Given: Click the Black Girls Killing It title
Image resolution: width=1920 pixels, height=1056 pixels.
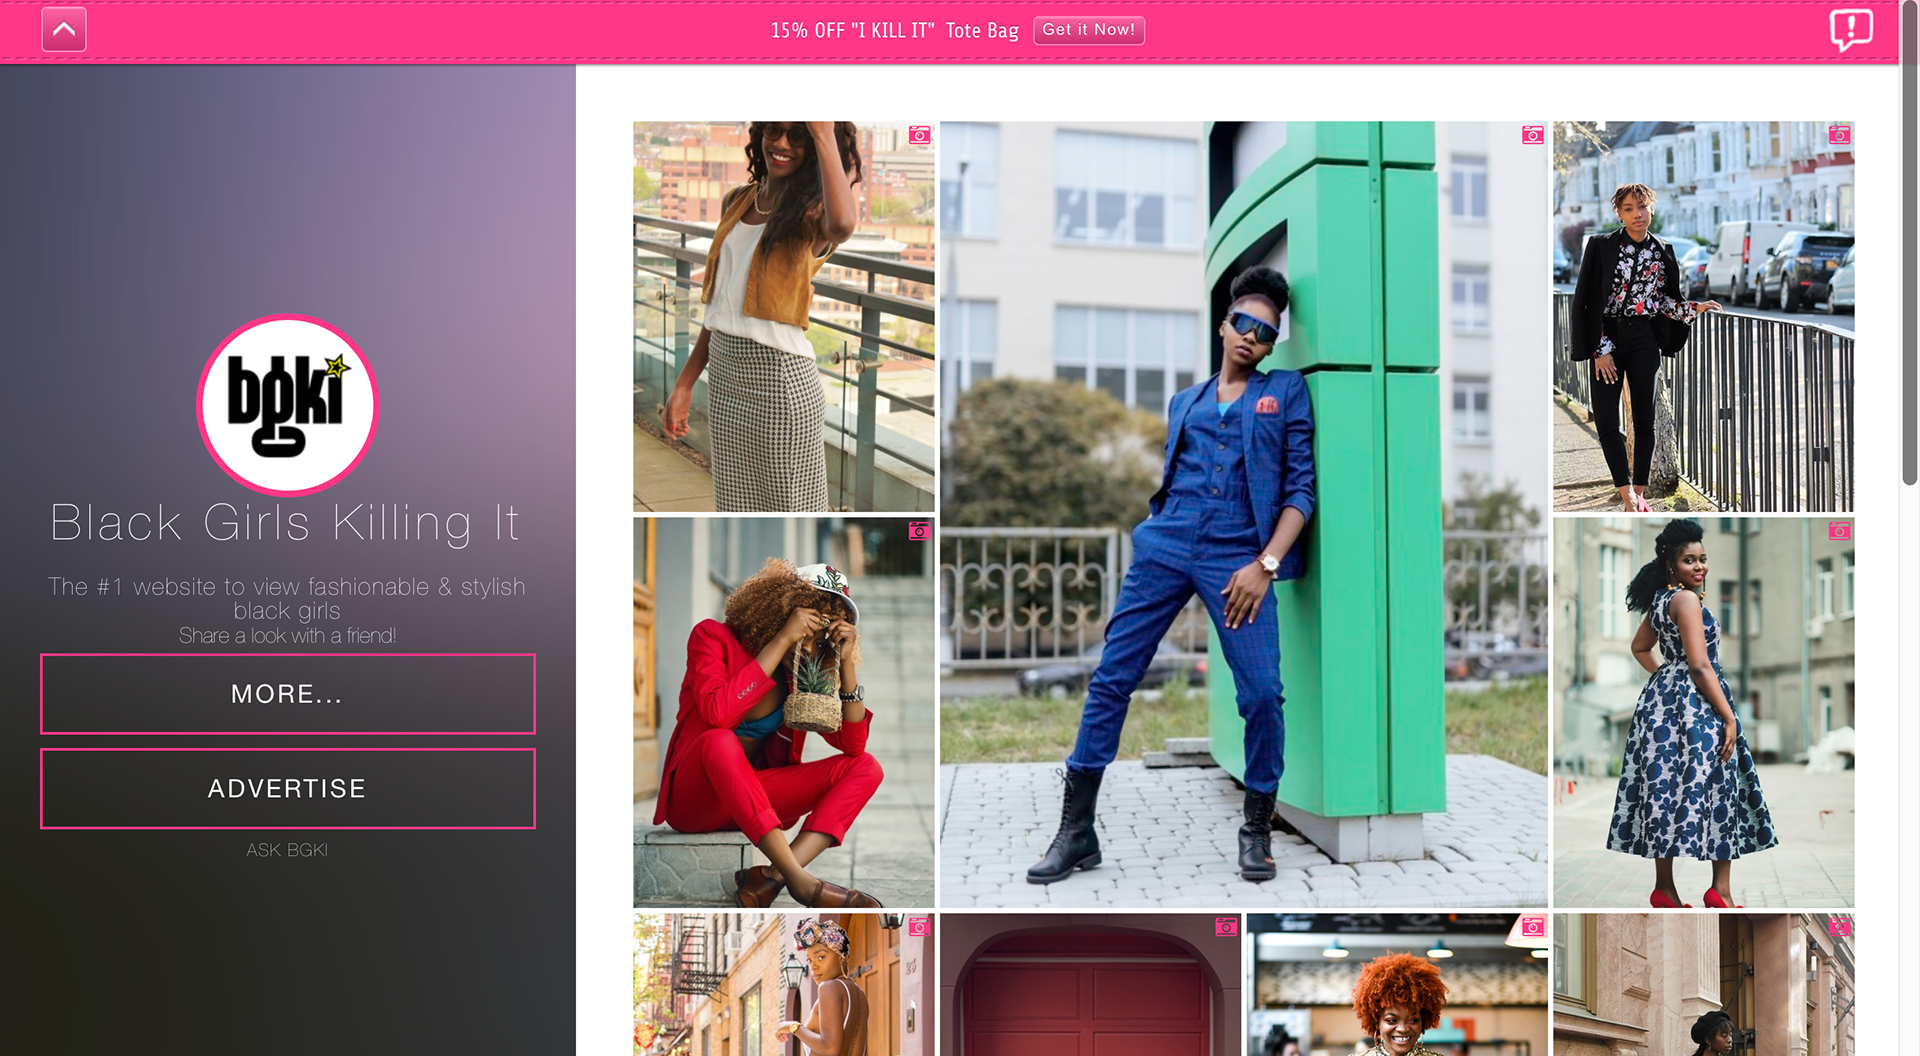Looking at the screenshot, I should [x=286, y=523].
